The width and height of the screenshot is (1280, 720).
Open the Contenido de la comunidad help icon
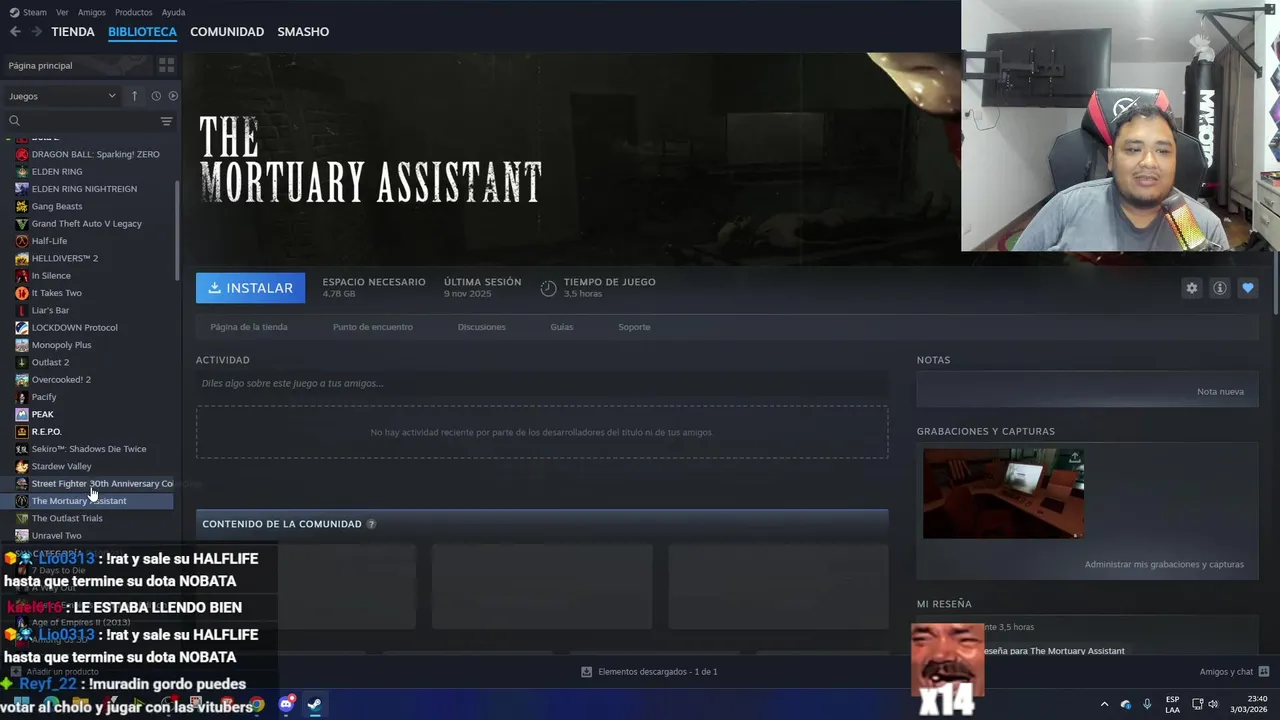[x=371, y=524]
